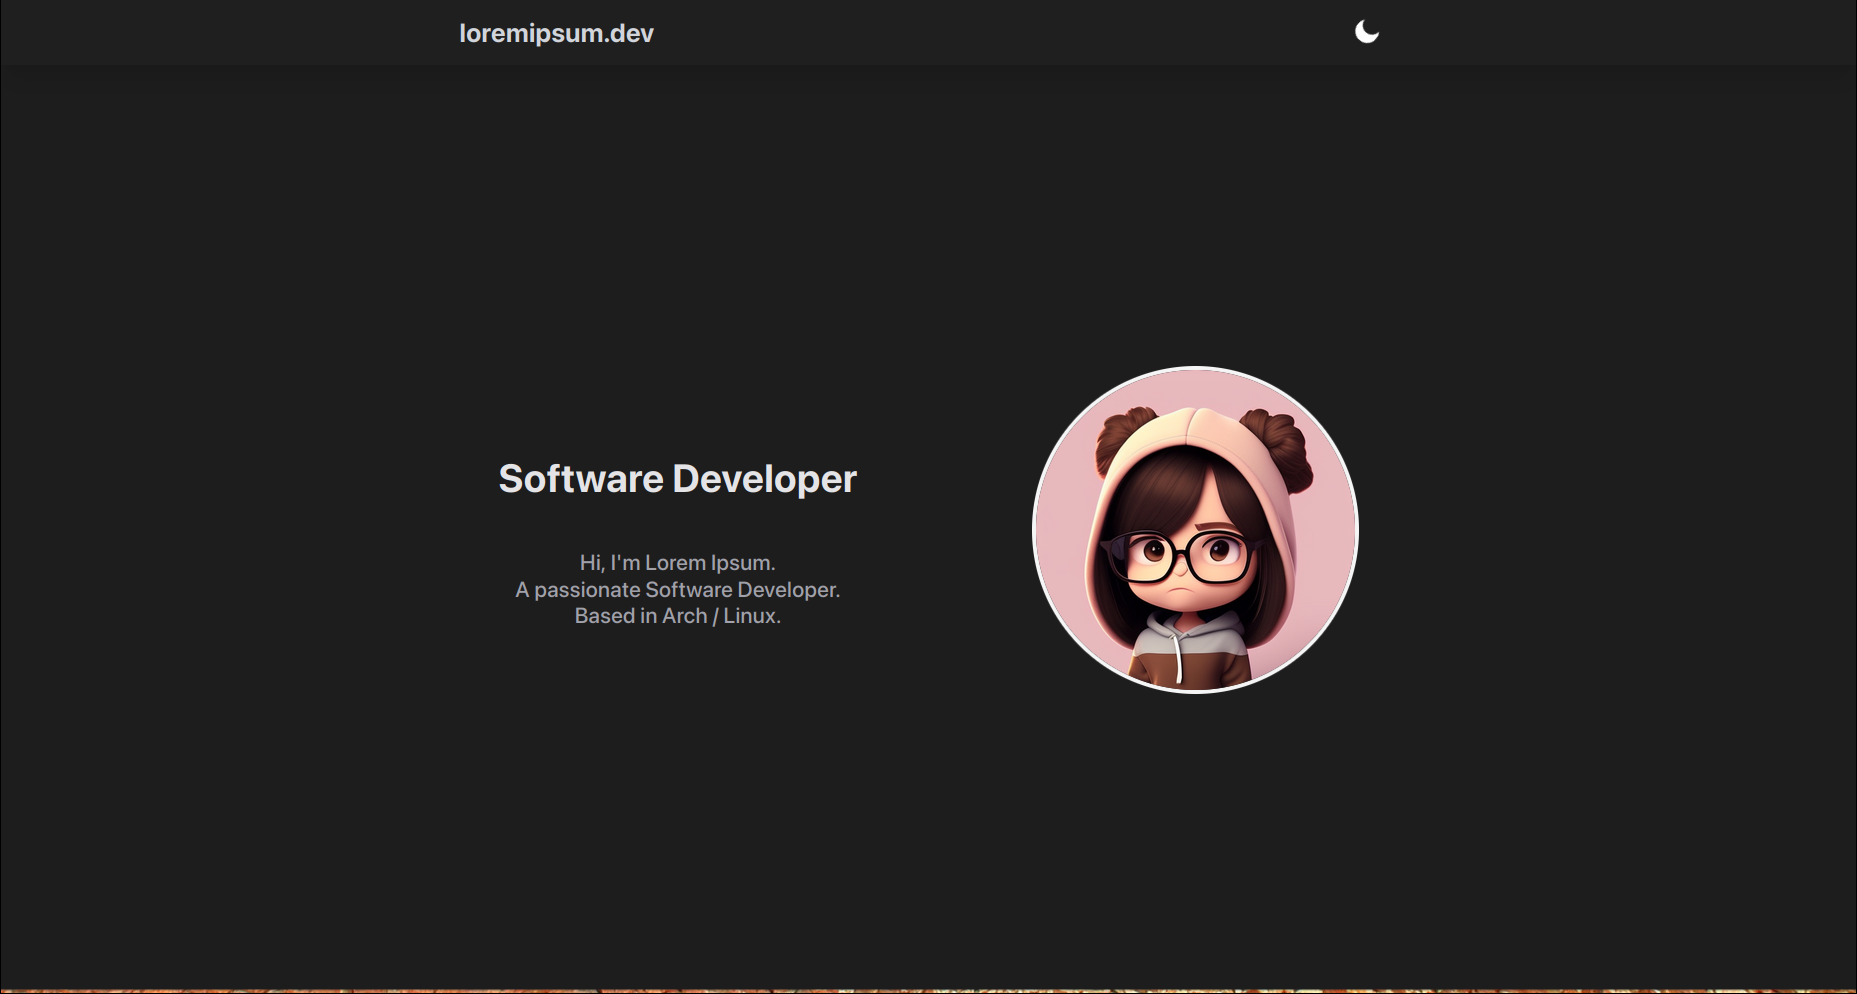The image size is (1857, 994).
Task: Click the 'Based in Arch / Linux' text
Action: 677,616
